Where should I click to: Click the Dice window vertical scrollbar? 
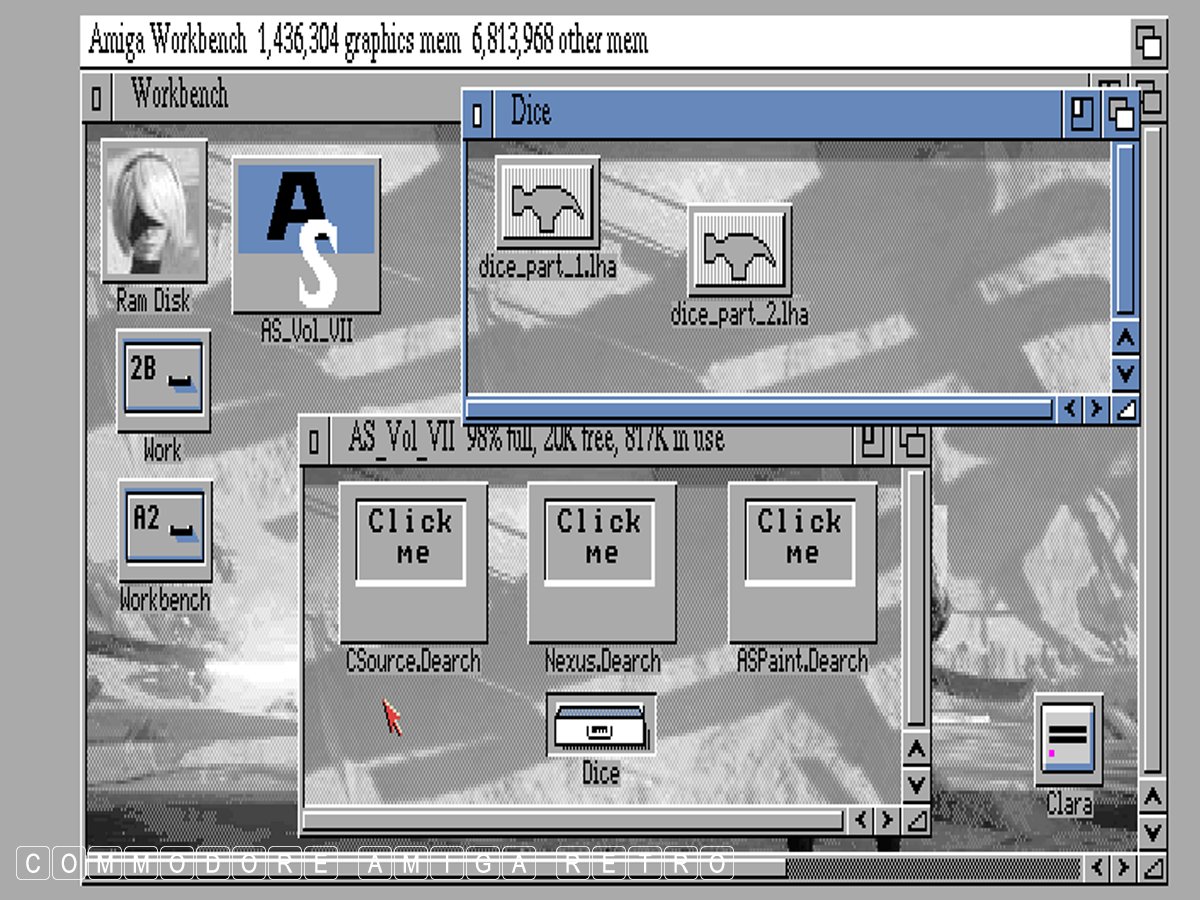(1125, 230)
